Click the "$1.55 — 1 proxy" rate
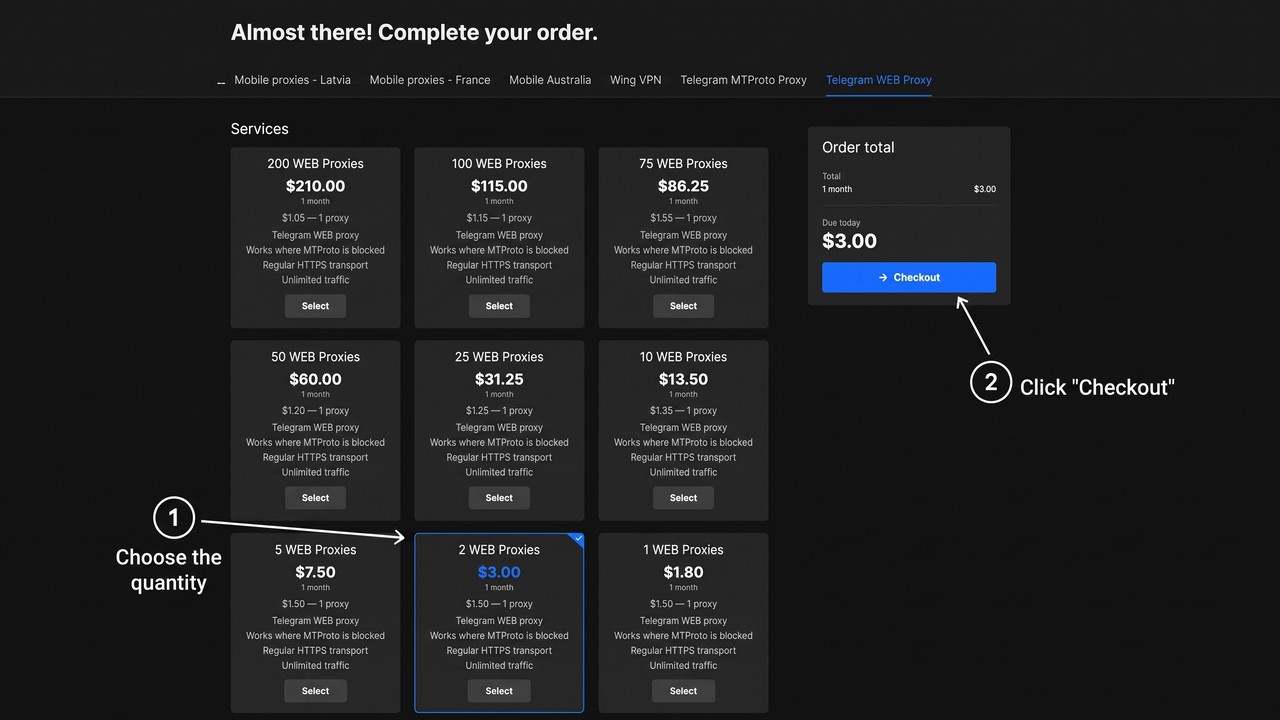 click(683, 218)
